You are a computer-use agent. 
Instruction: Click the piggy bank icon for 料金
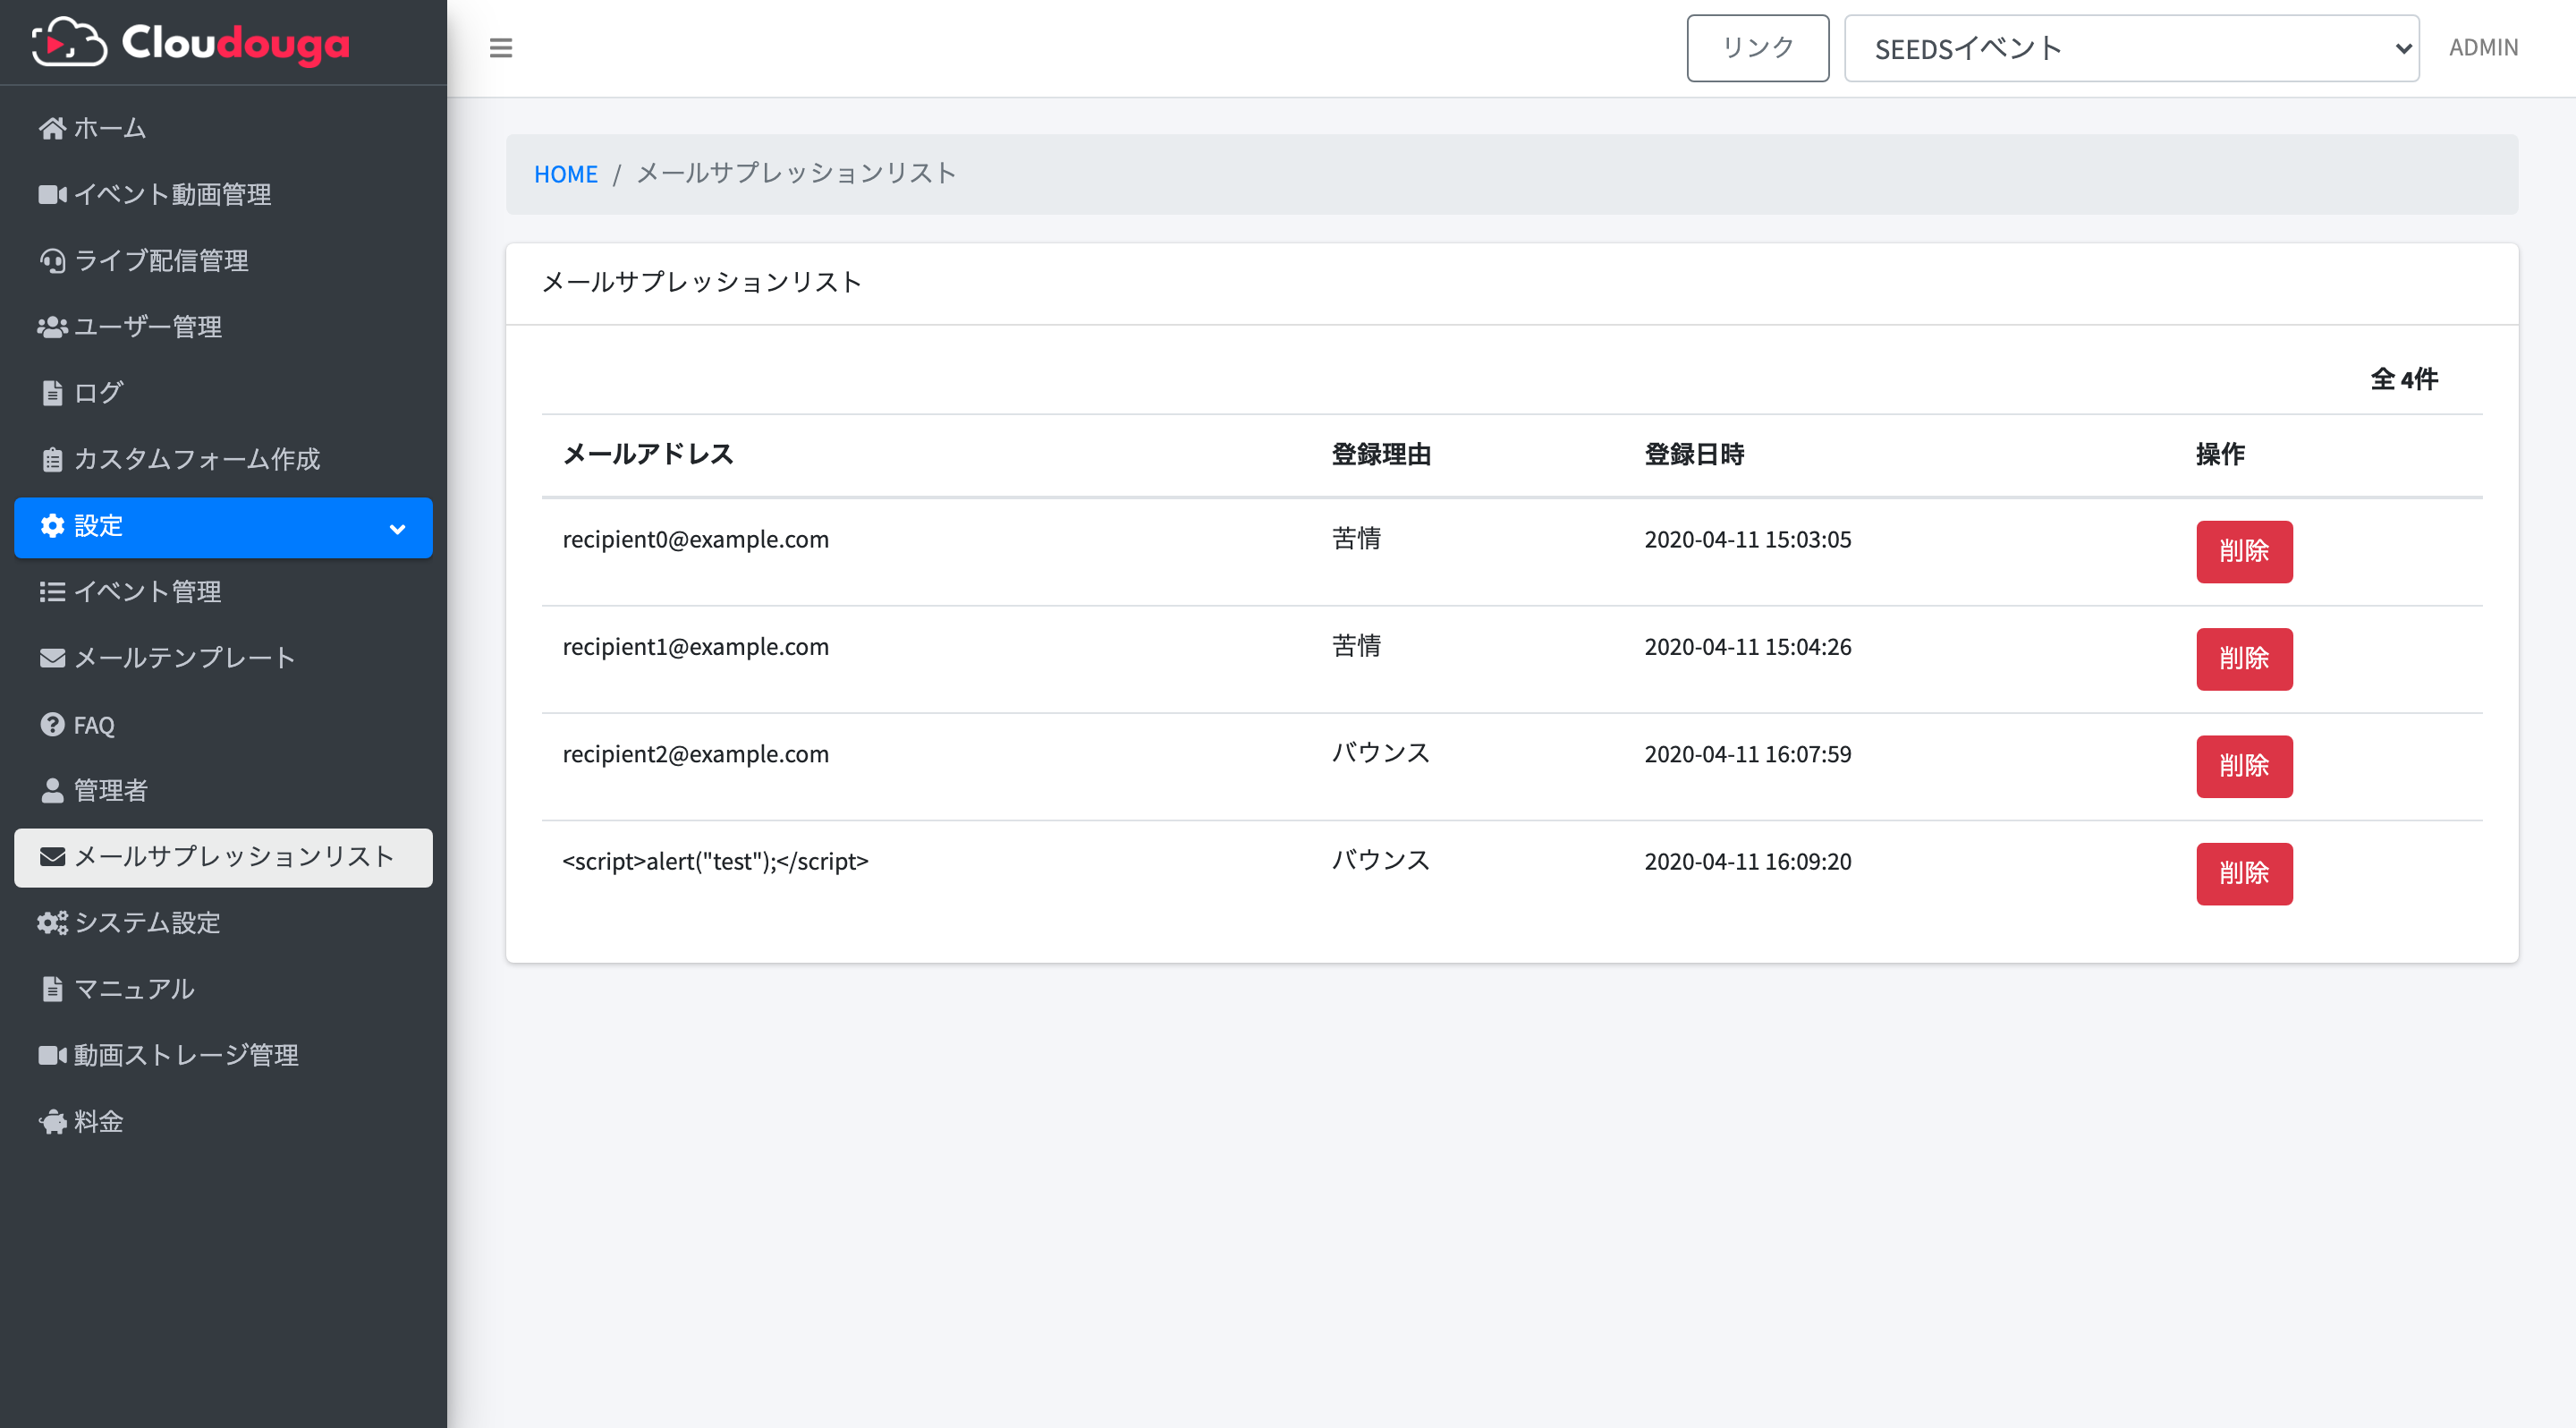click(x=52, y=1121)
